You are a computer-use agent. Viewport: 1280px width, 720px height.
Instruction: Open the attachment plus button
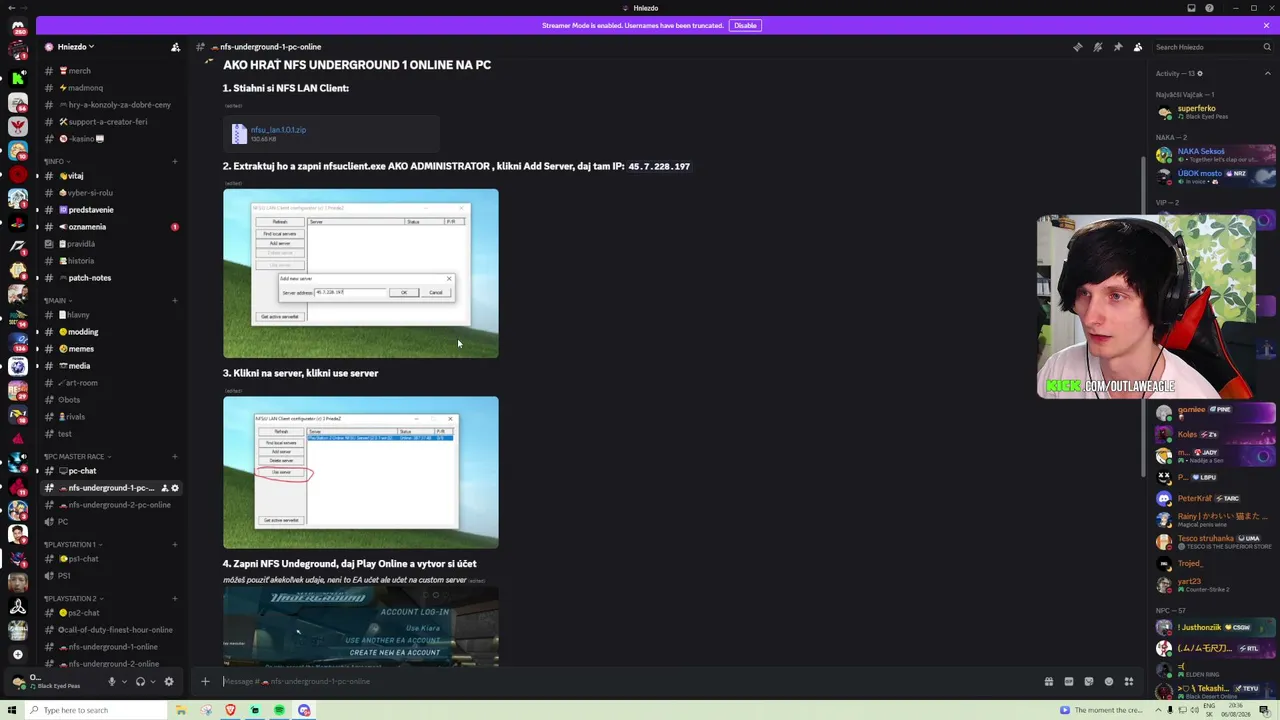205,682
